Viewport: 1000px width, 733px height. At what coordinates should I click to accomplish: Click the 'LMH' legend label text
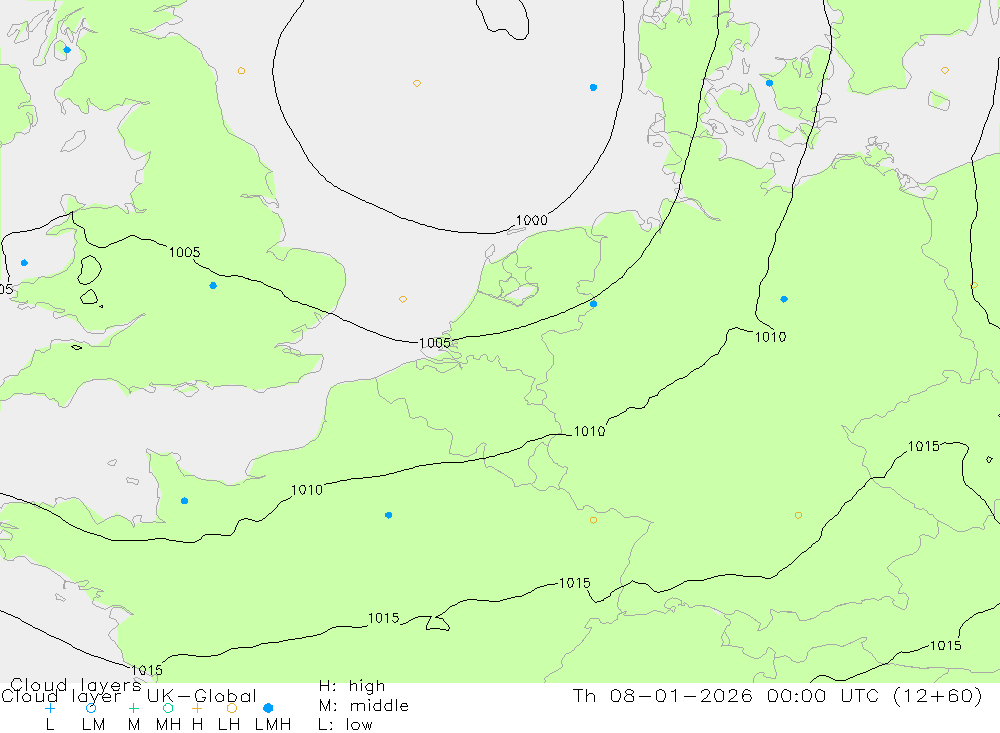(273, 725)
